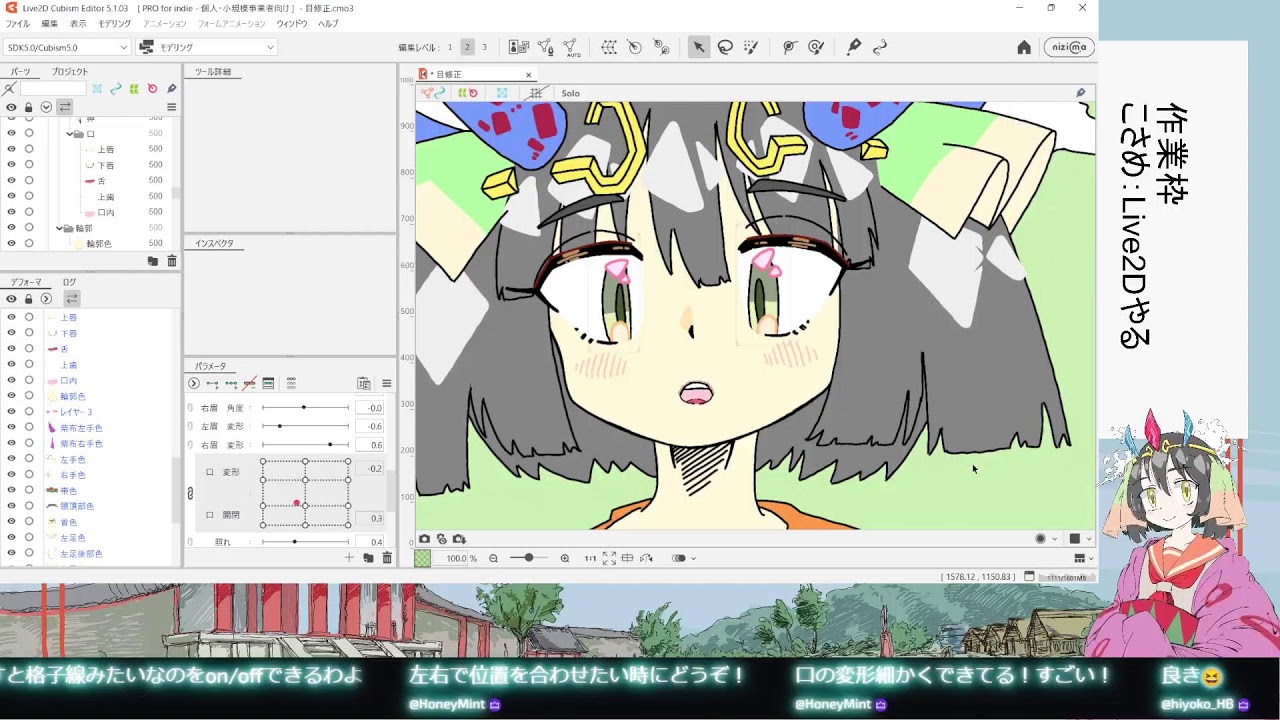Click the 左眉 変形 value field -0.6

point(370,426)
